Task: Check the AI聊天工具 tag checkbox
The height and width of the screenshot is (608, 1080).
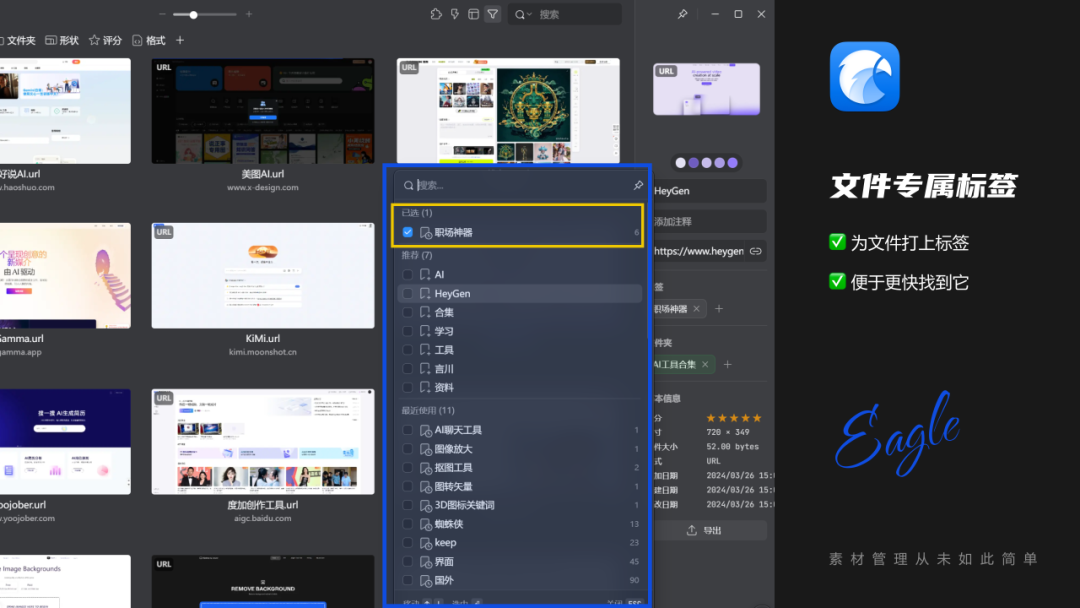Action: tap(408, 430)
